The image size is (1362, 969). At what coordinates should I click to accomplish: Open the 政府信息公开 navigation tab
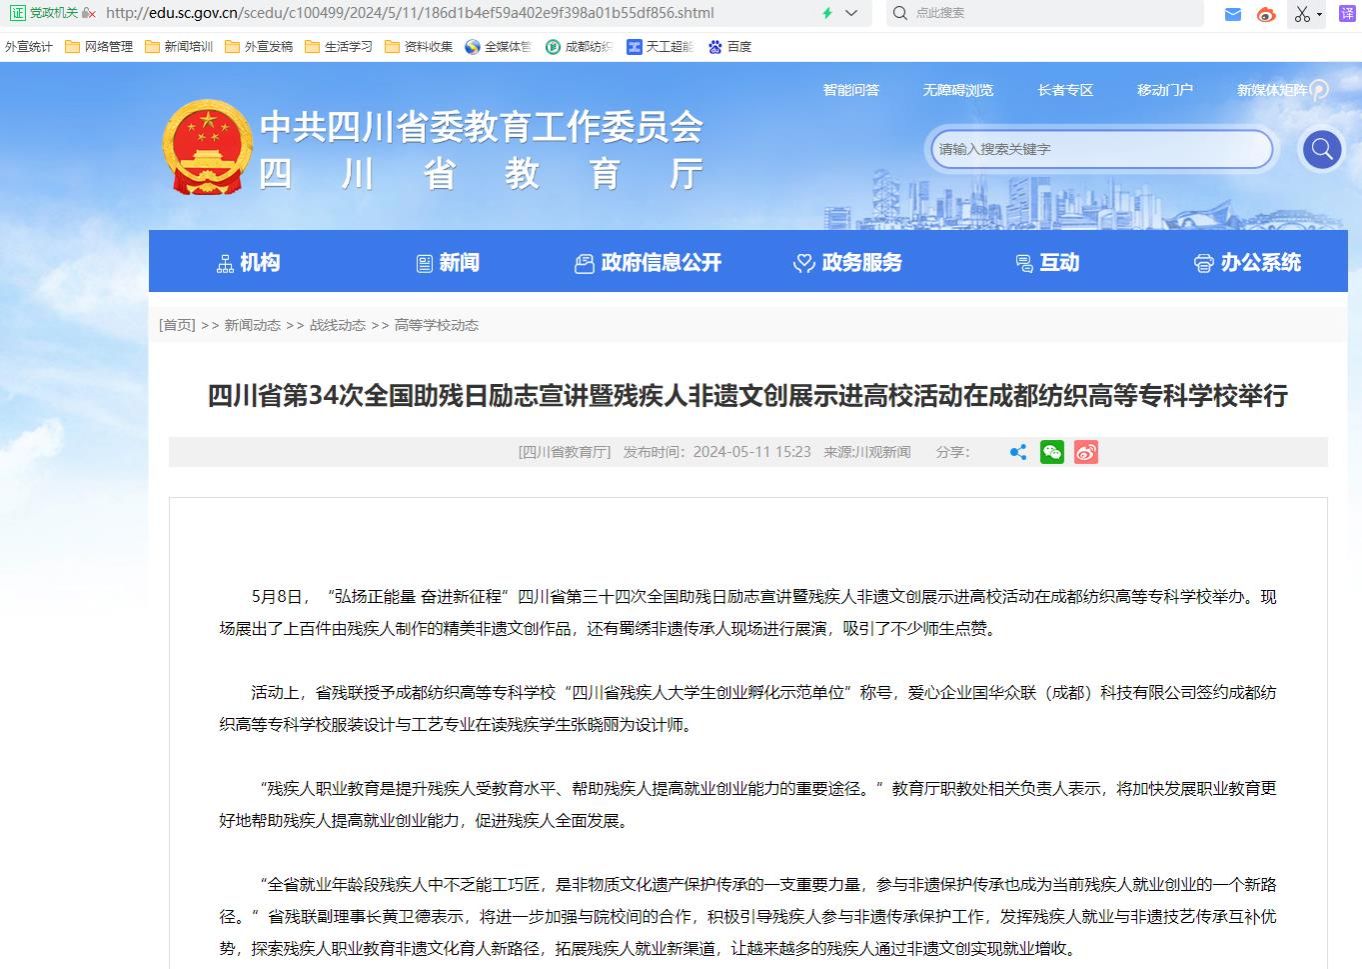click(648, 262)
